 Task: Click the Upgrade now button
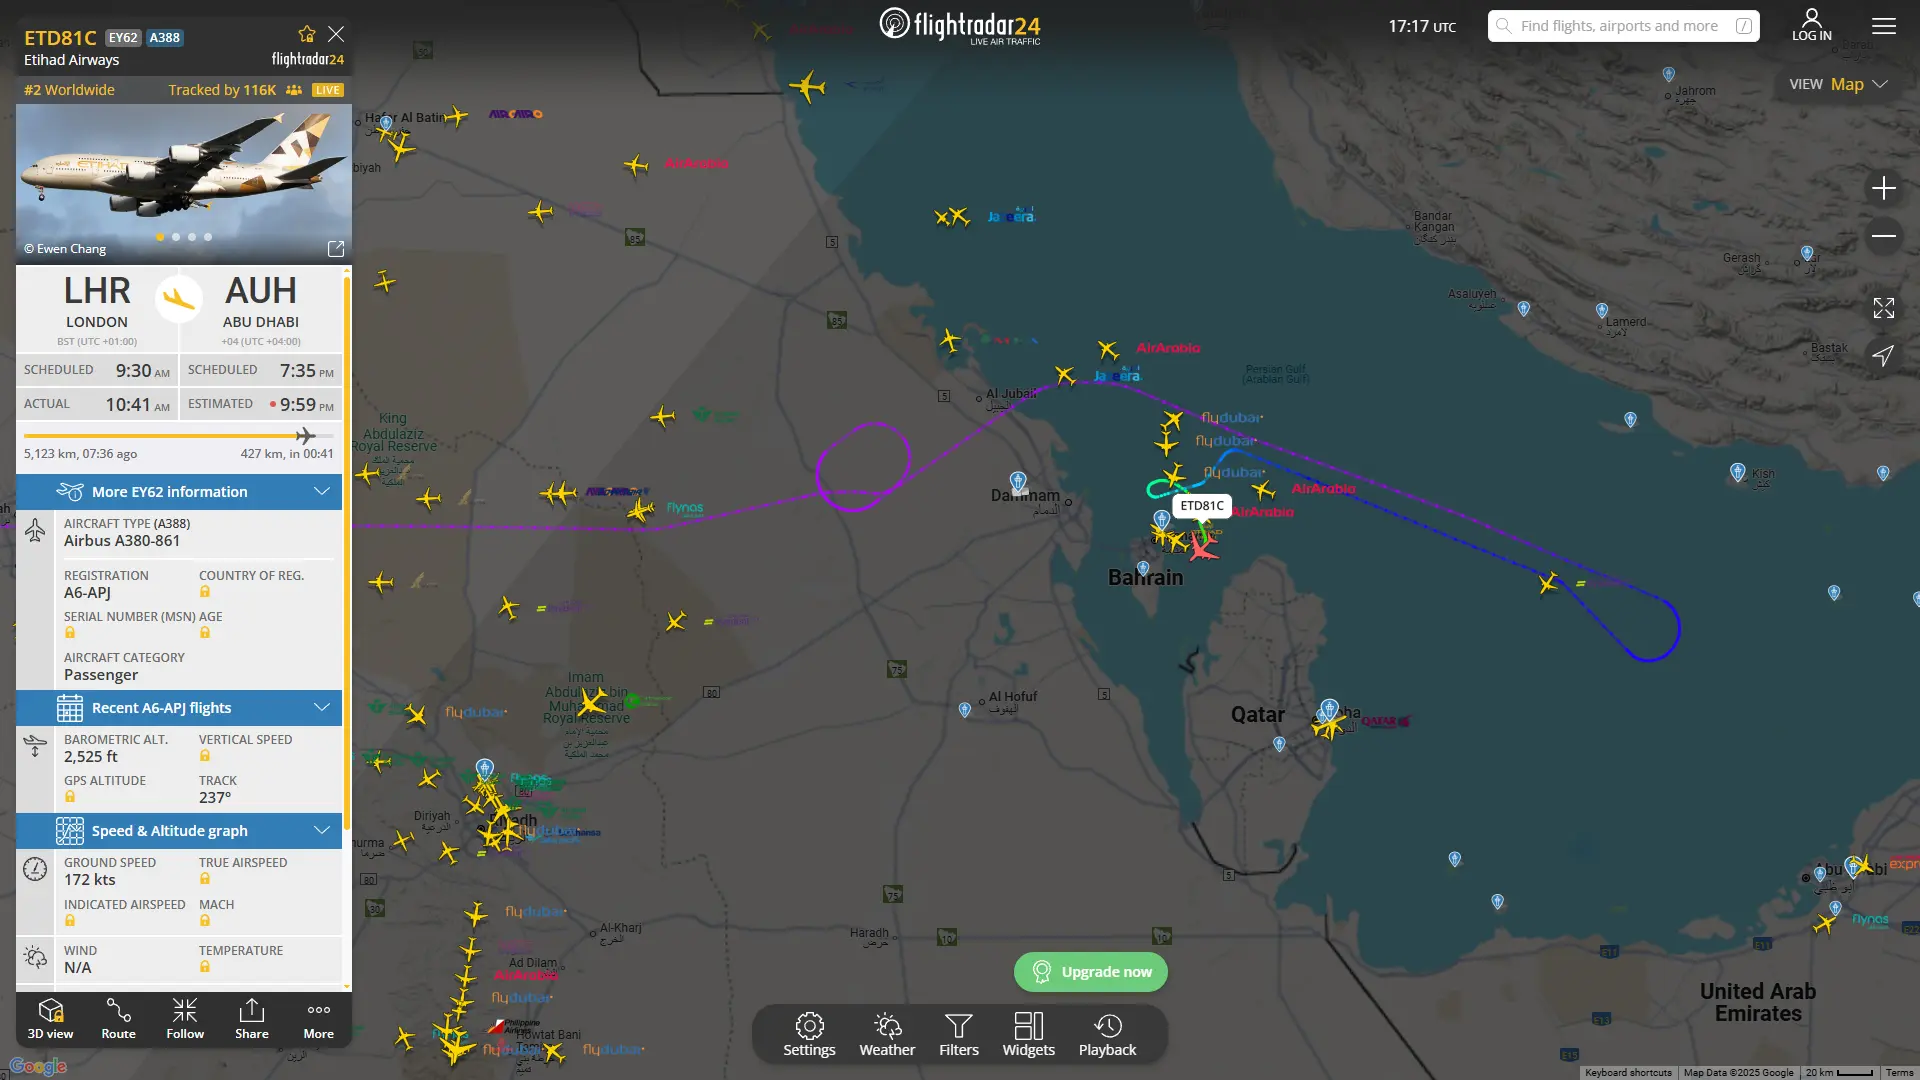(1091, 972)
